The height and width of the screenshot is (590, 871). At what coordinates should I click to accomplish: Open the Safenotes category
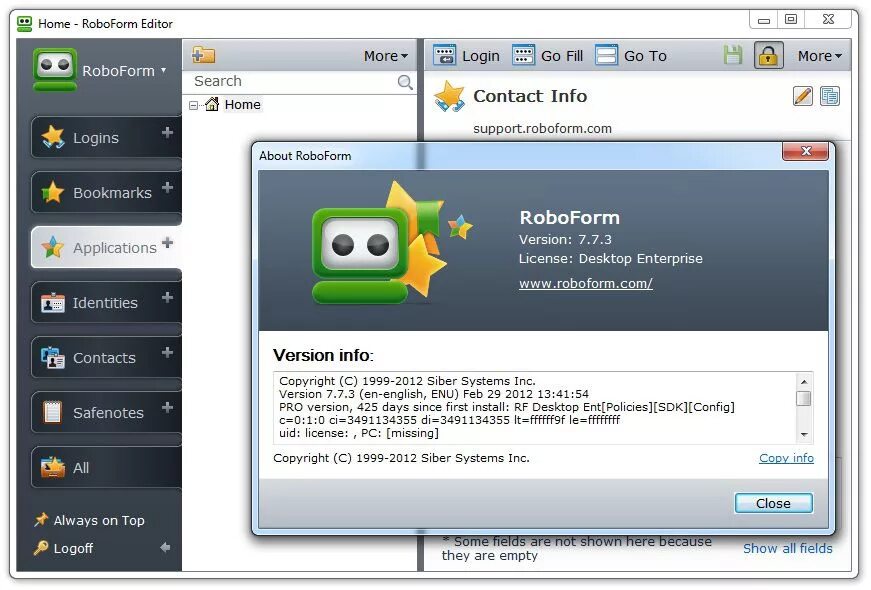[108, 413]
